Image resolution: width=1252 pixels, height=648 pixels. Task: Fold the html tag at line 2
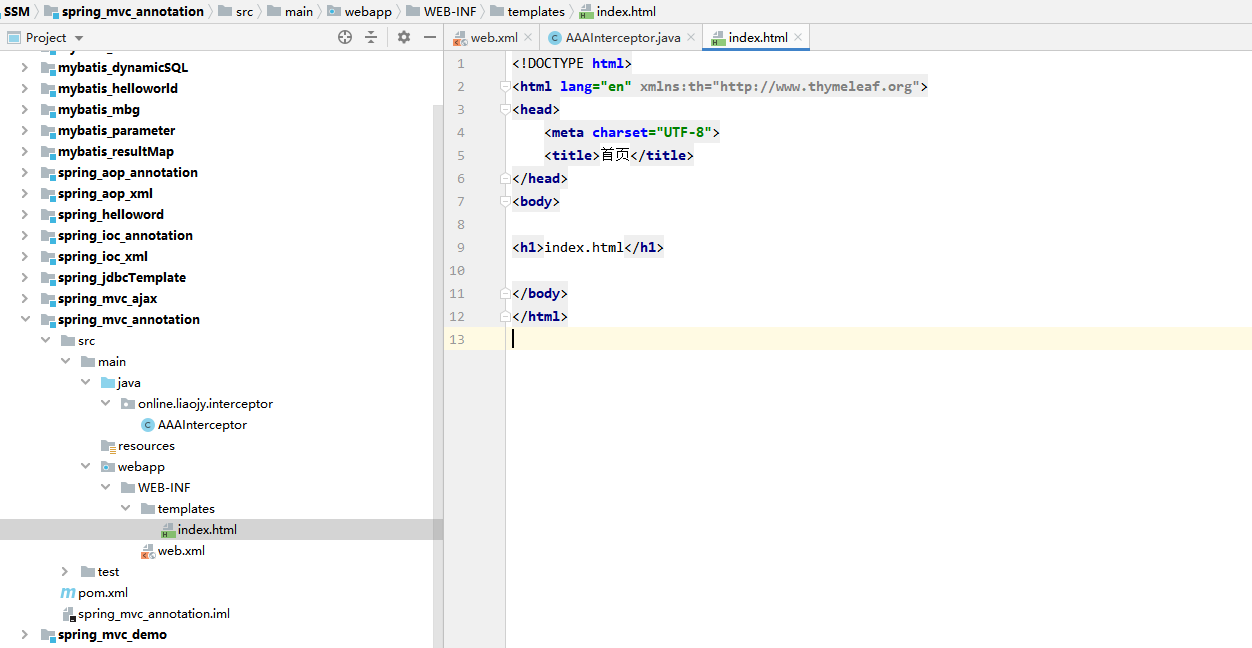(505, 87)
